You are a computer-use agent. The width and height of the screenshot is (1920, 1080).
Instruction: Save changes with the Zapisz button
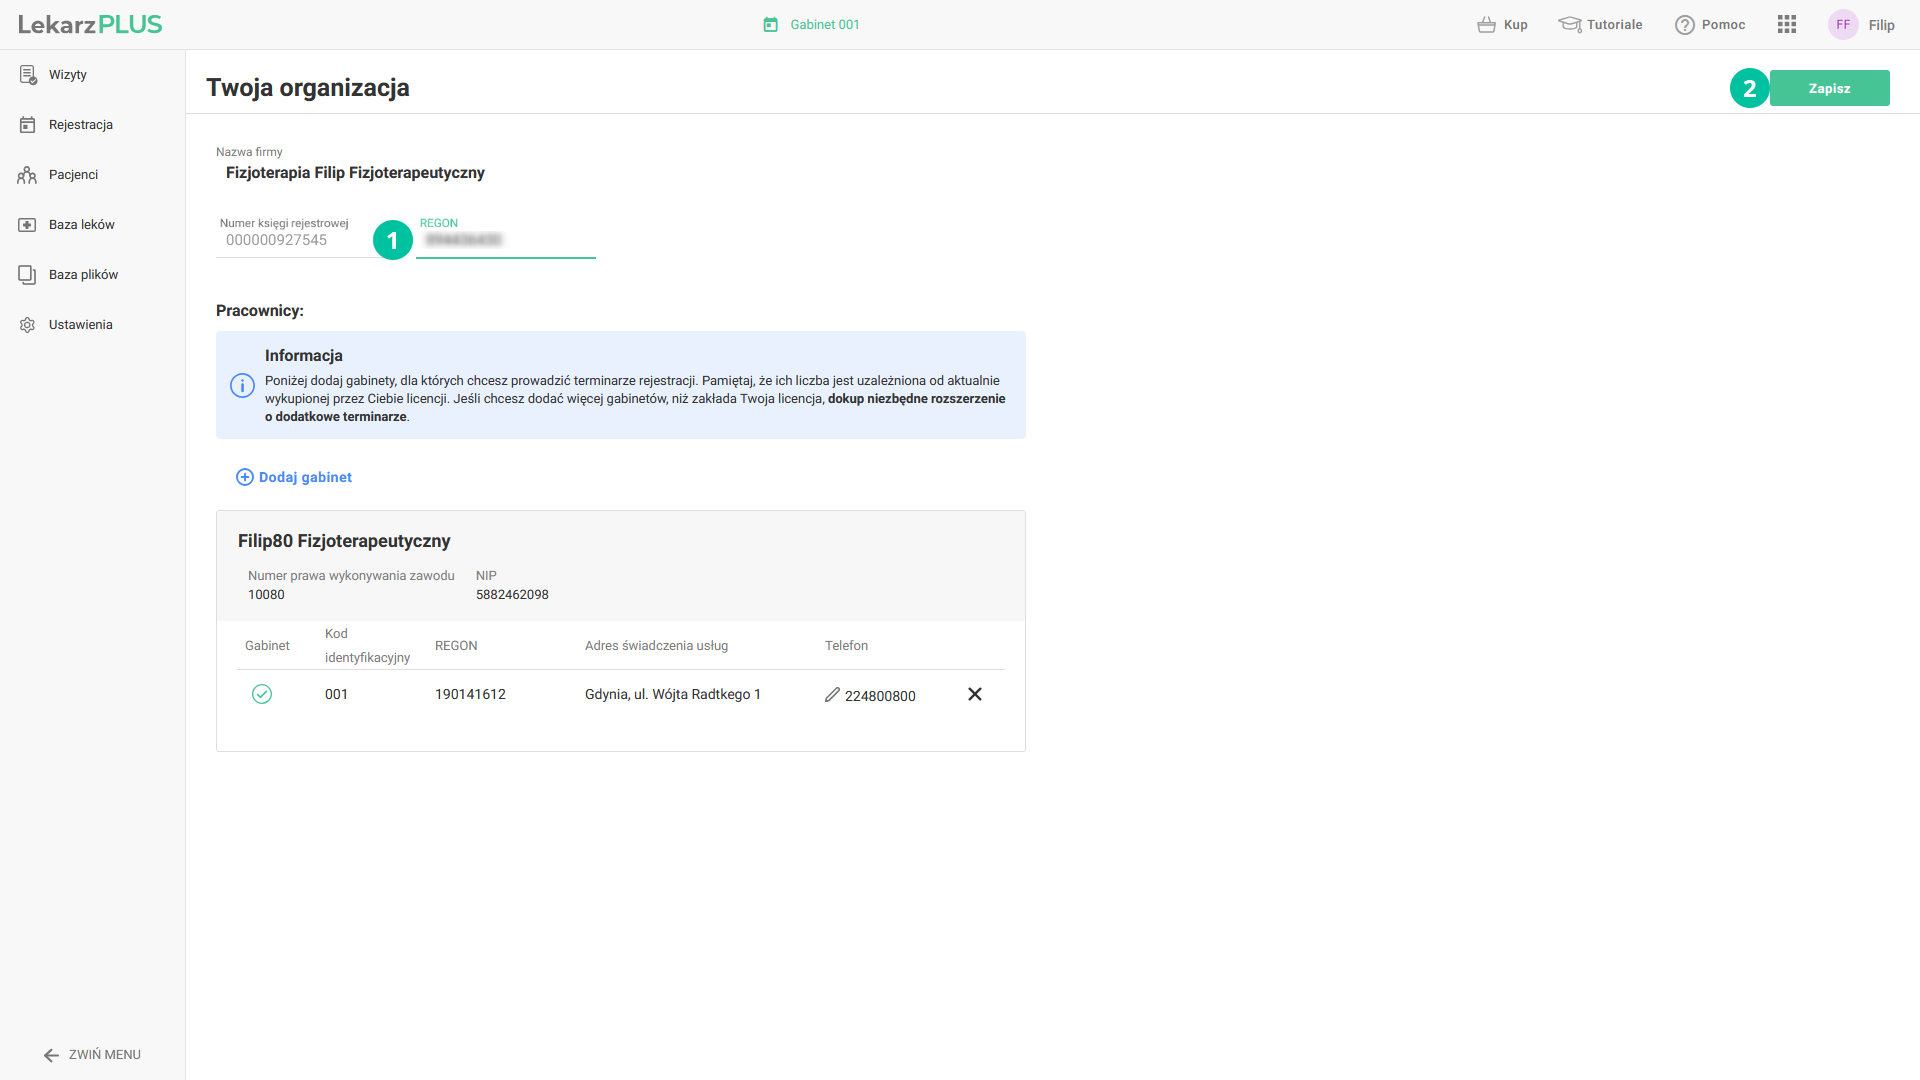1829,88
